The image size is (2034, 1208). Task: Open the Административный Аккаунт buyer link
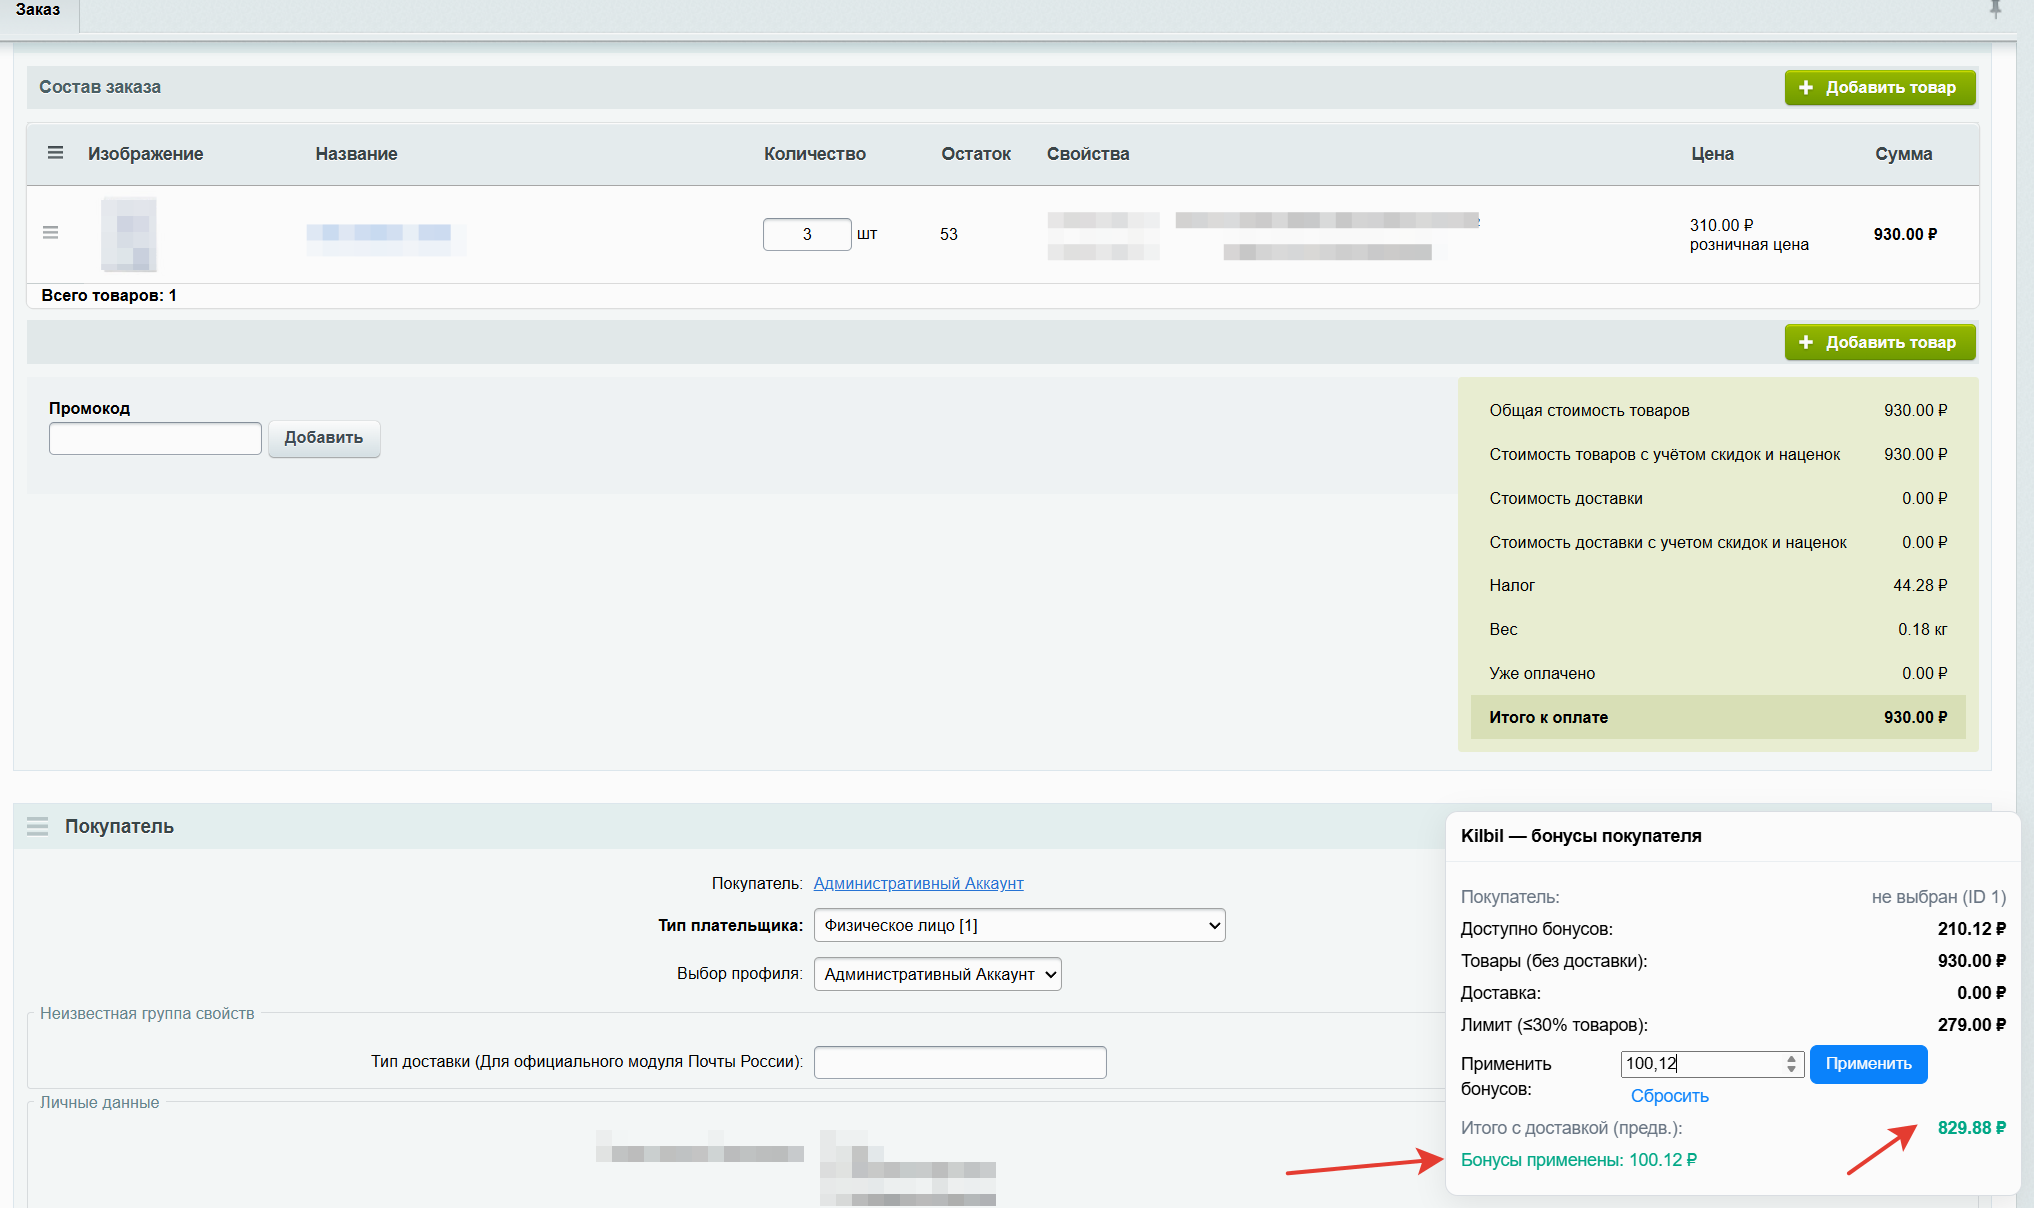pyautogui.click(x=918, y=883)
